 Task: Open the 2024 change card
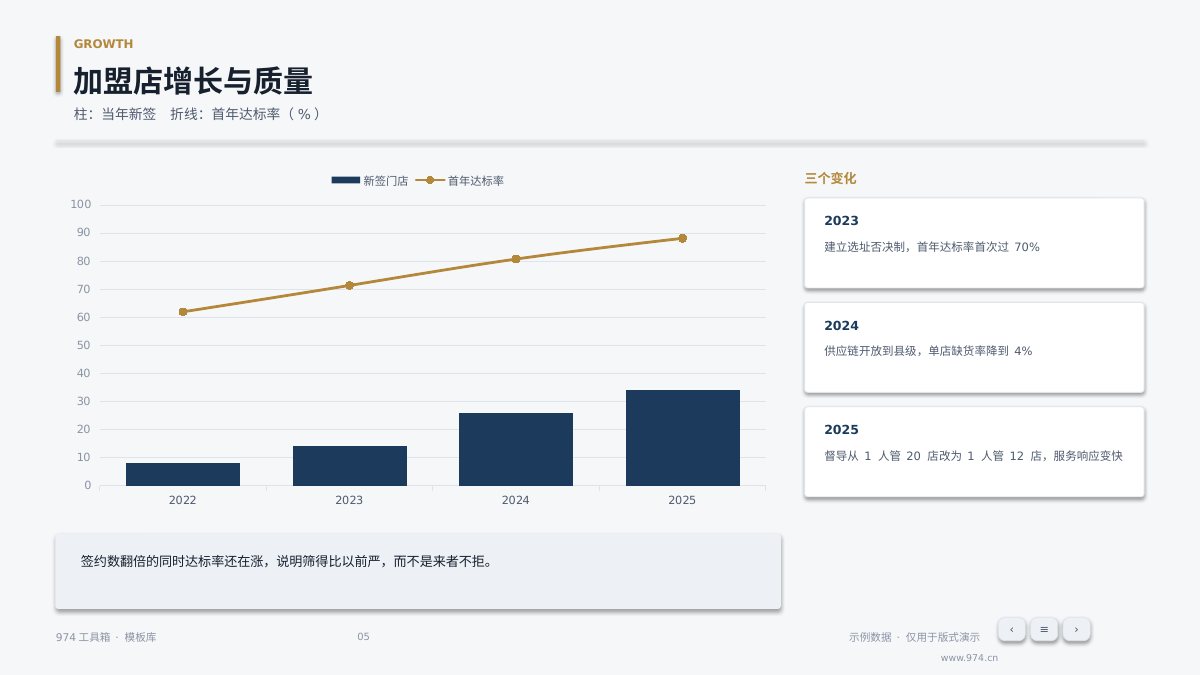click(974, 348)
